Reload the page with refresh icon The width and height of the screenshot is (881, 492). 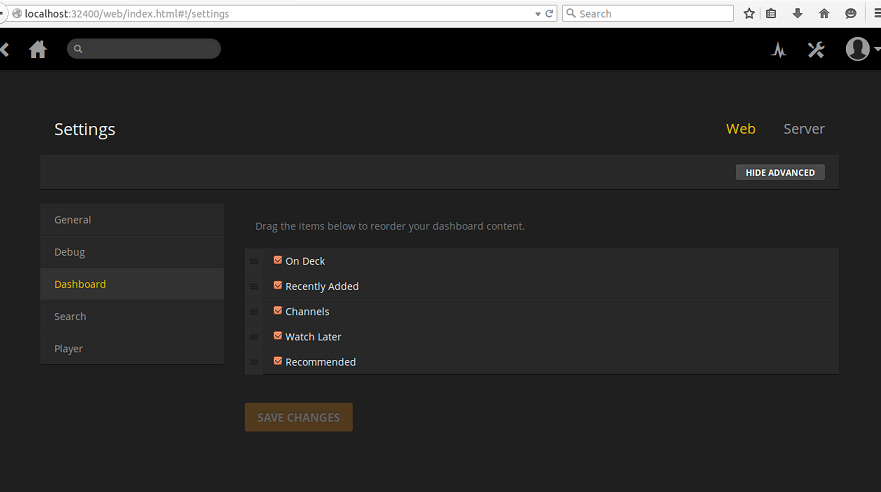[550, 13]
